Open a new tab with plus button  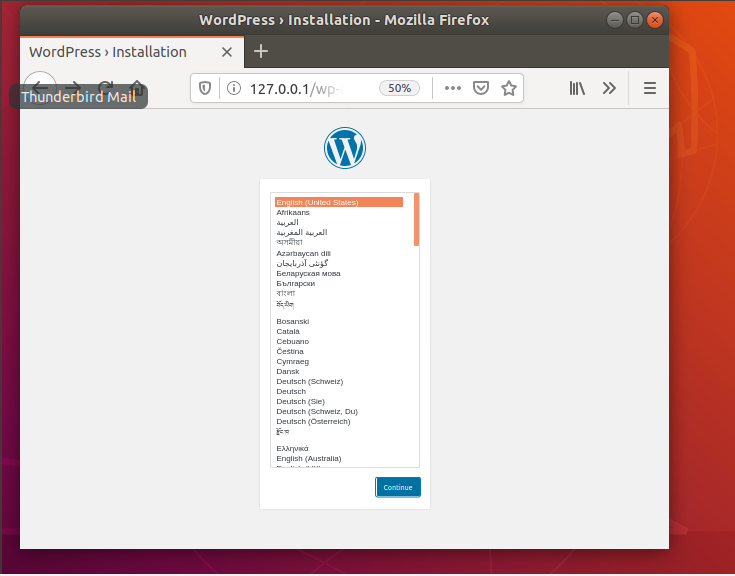pyautogui.click(x=261, y=51)
